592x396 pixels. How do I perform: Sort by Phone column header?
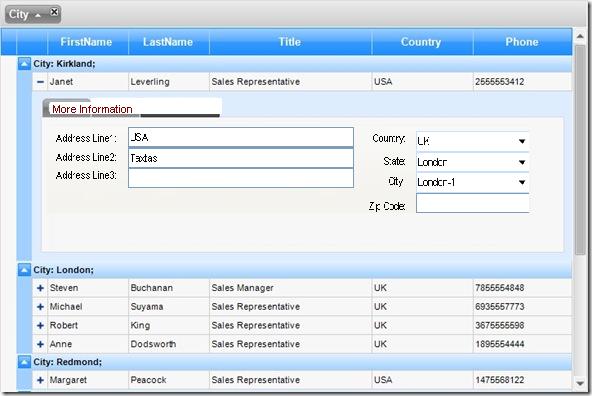tap(523, 42)
